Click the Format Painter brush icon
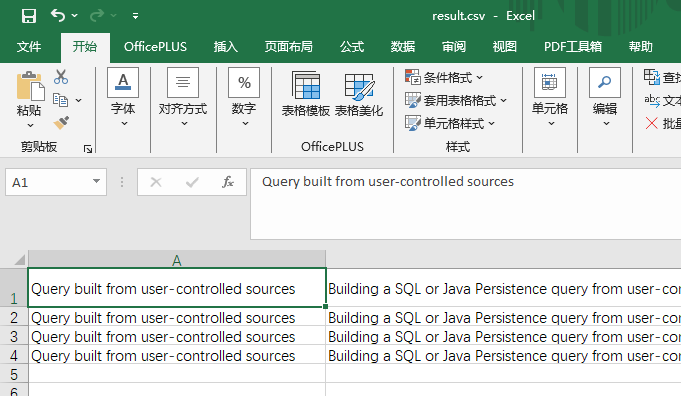This screenshot has width=681, height=396. click(x=61, y=123)
